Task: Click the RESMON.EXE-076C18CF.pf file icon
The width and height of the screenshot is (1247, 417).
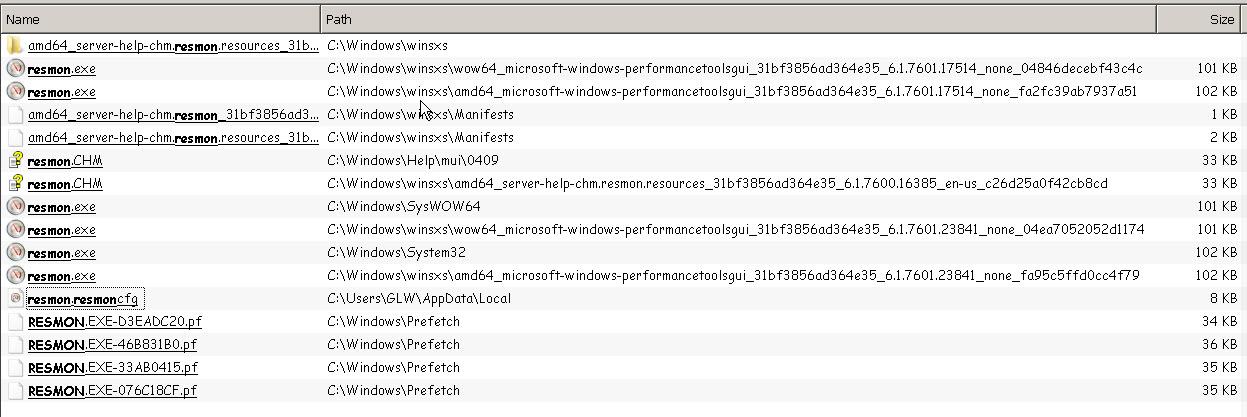Action: point(15,391)
